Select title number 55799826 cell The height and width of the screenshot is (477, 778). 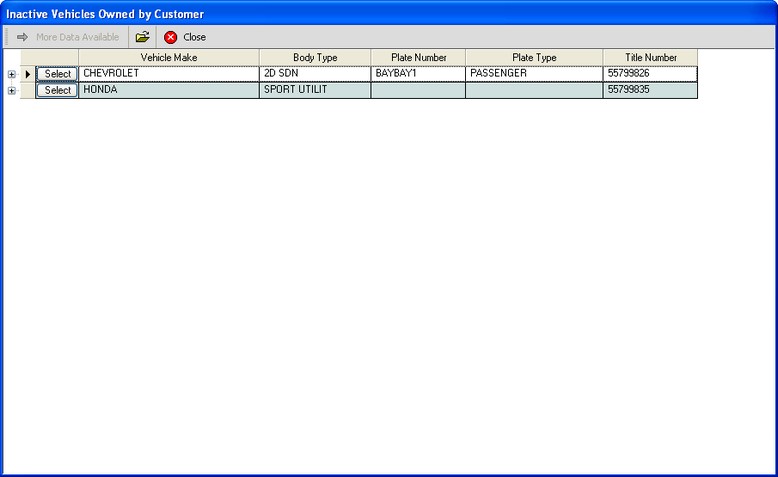(x=650, y=74)
